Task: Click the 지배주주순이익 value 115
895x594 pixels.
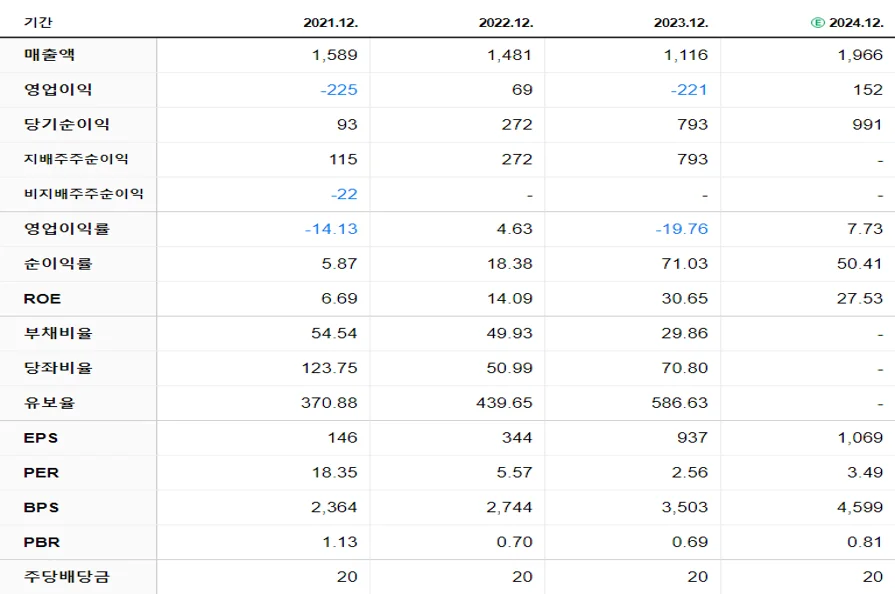Action: pos(343,160)
